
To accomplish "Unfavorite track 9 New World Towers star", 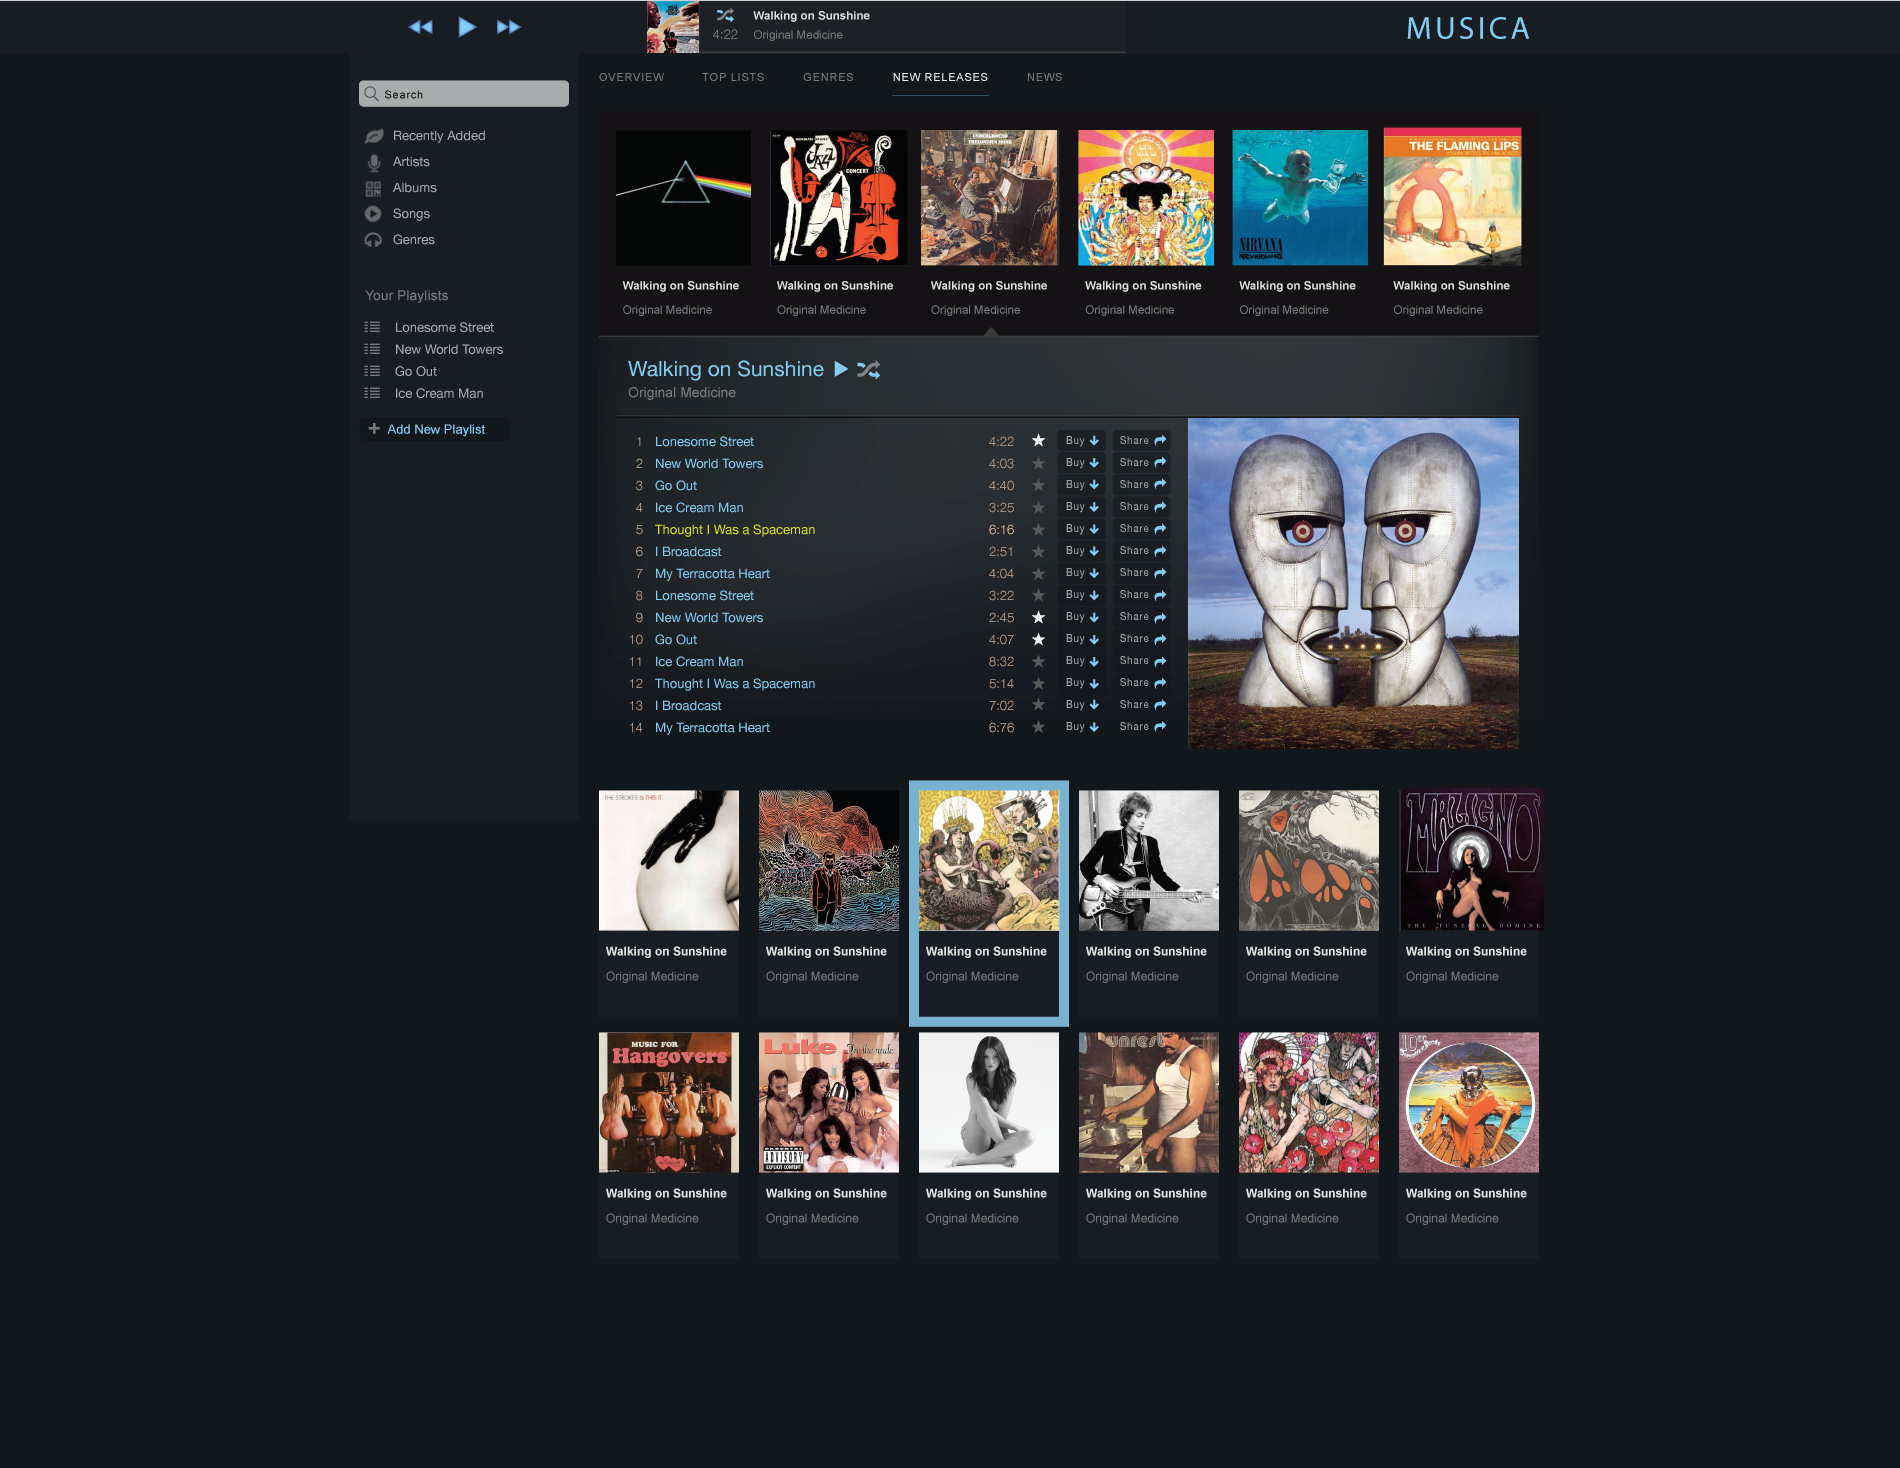I will [1038, 617].
